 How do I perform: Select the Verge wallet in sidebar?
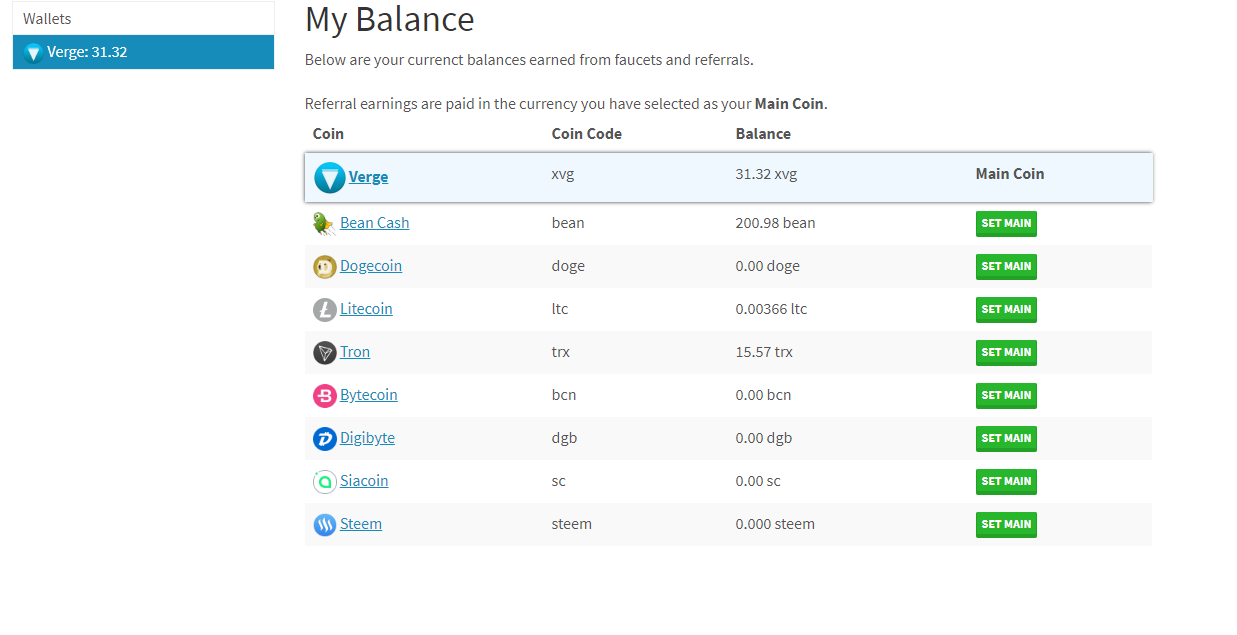click(143, 52)
